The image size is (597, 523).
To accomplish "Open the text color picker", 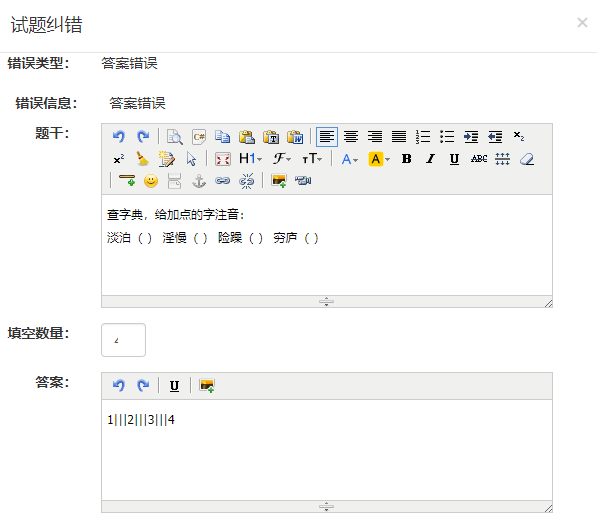I will coord(350,159).
